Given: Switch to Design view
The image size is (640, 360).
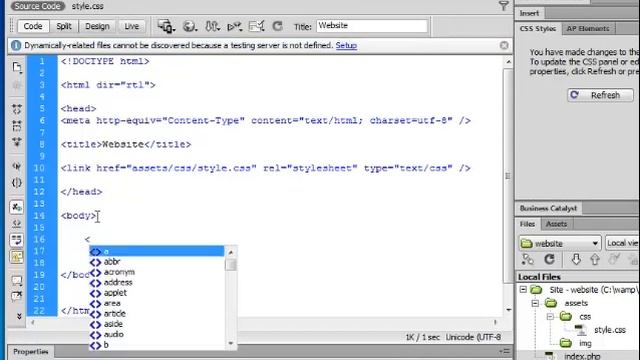Looking at the screenshot, I should (97, 26).
